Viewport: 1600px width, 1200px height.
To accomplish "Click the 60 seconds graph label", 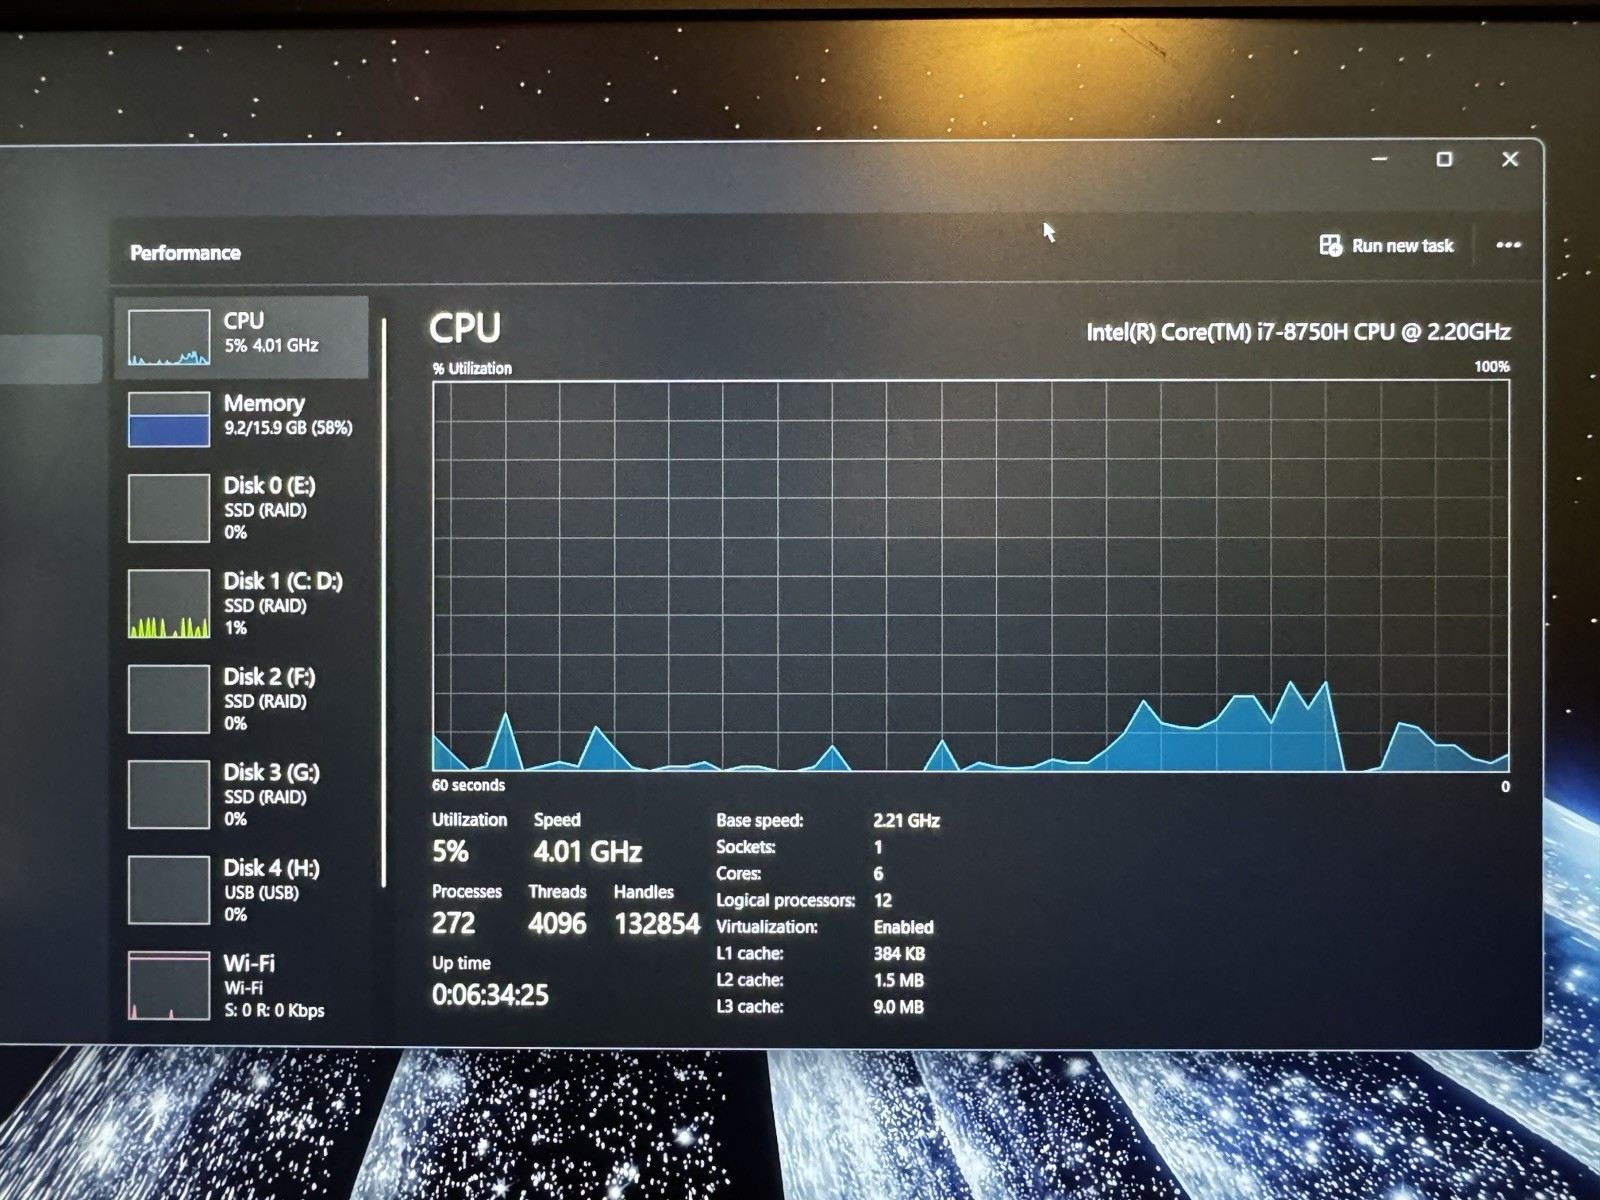I will (x=468, y=785).
